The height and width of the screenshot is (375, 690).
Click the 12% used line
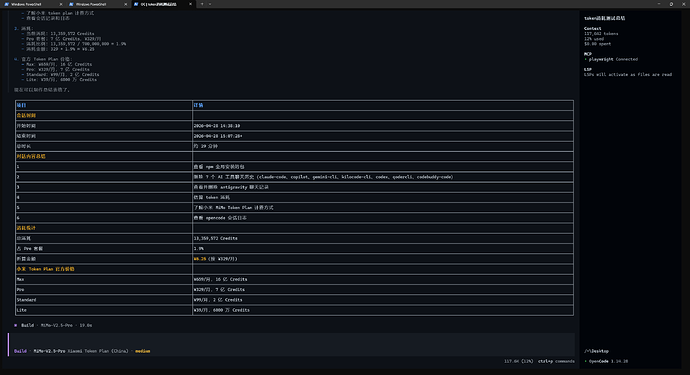point(594,39)
